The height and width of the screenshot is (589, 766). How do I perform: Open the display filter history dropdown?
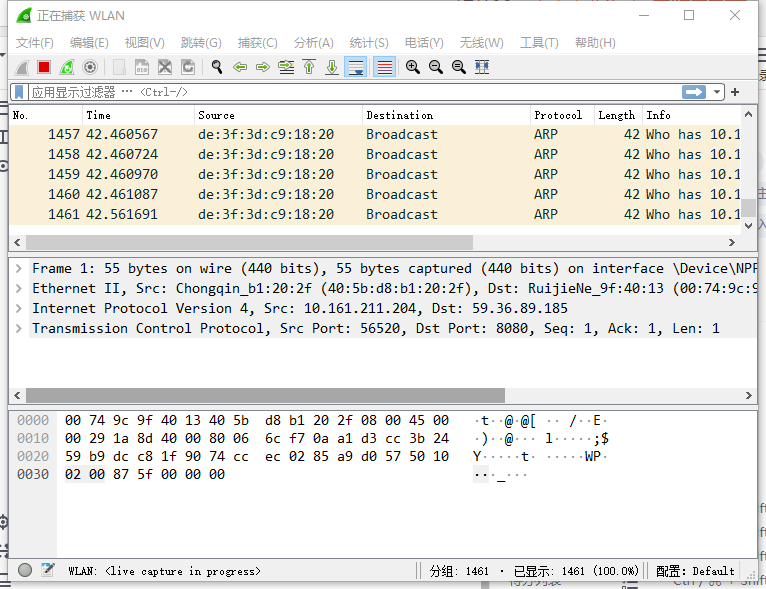pos(717,92)
